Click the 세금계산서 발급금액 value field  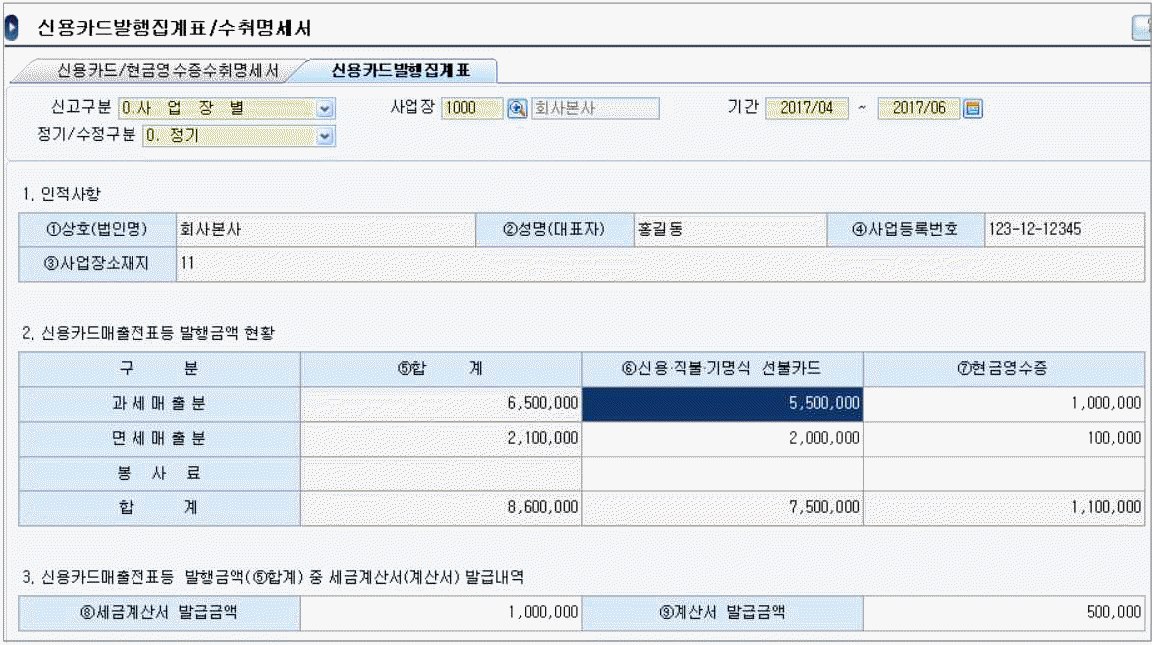440,612
